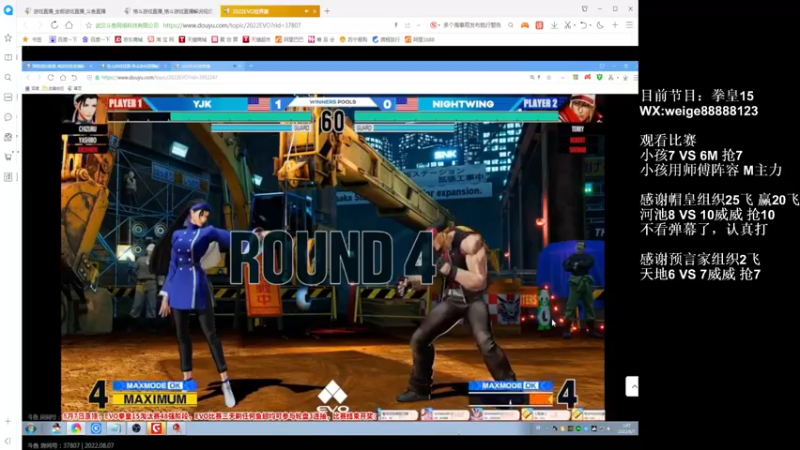The width and height of the screenshot is (800, 450).
Task: Click the plus icon in the outer toolbar
Action: tap(615, 25)
